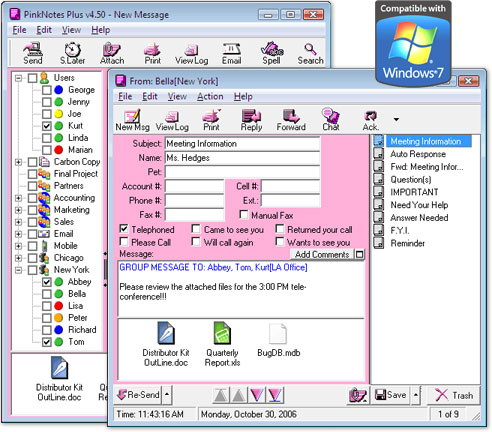Click the Subject input field
Viewport: 492px width, 432px height.
[x=243, y=144]
